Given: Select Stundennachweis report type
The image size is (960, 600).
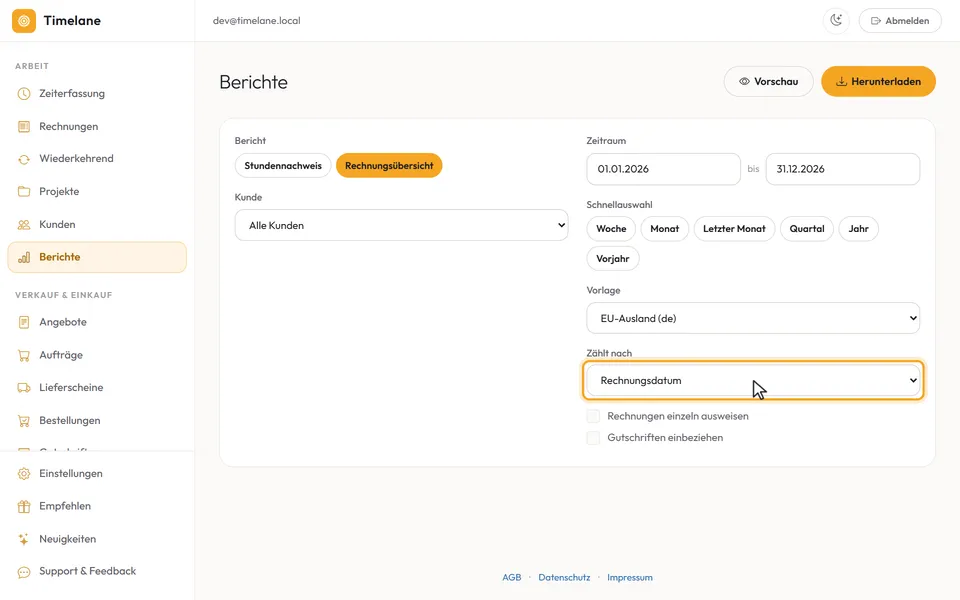Looking at the screenshot, I should [283, 165].
